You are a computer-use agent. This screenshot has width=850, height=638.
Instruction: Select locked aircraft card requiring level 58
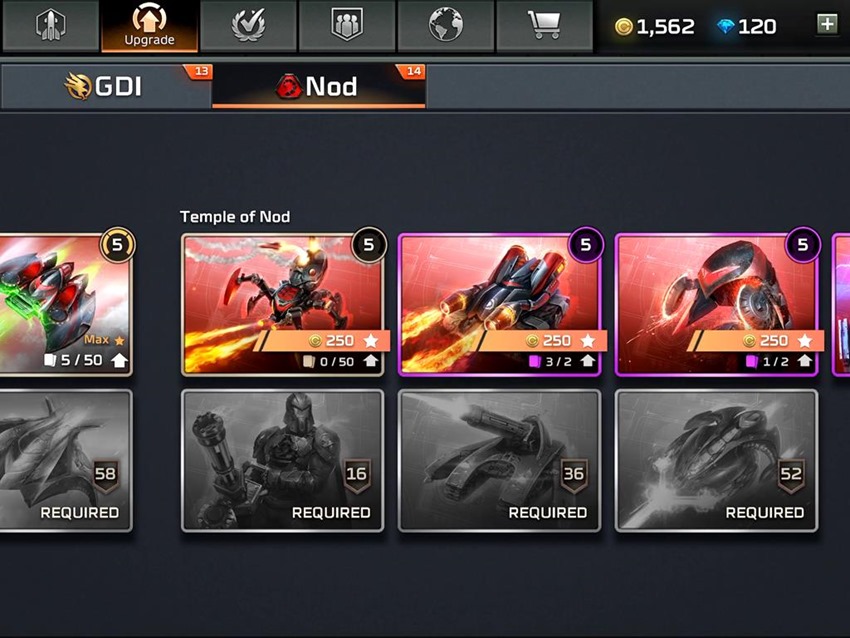click(x=66, y=460)
